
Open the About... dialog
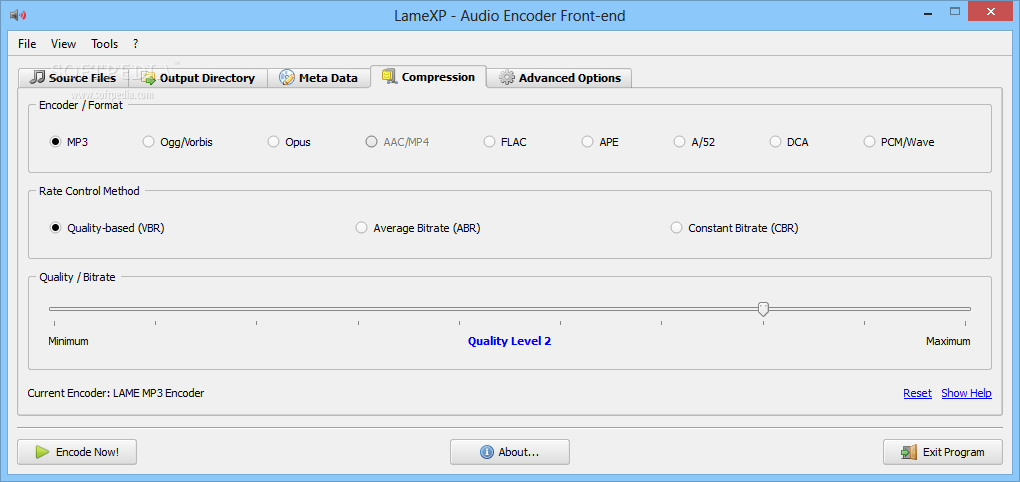[510, 452]
